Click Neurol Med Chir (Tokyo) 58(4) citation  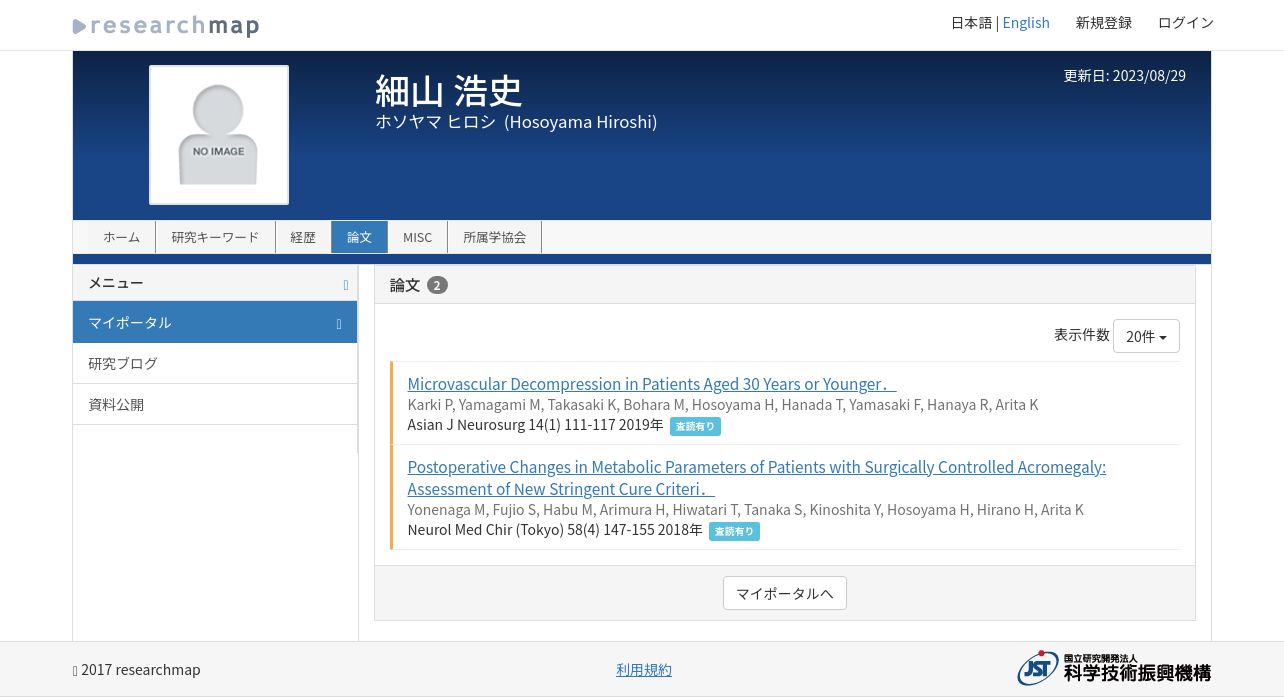[555, 530]
